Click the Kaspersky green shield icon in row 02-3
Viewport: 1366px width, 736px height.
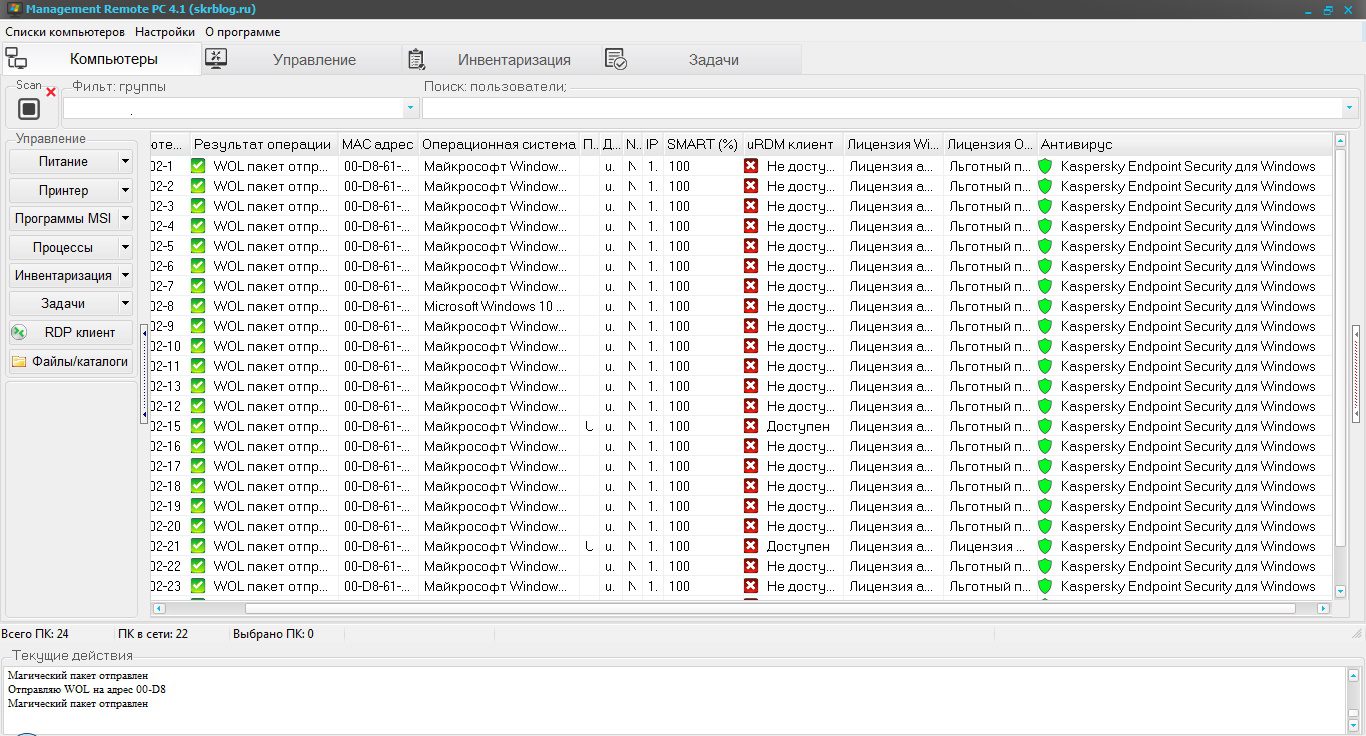(1045, 206)
